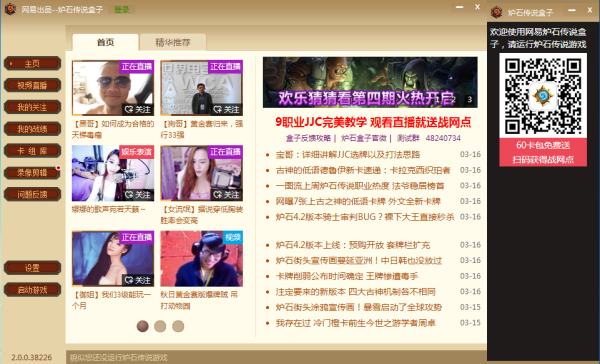
Task: Open news 炉石街头涂鸦宣传画
Action: pyautogui.click(x=359, y=307)
